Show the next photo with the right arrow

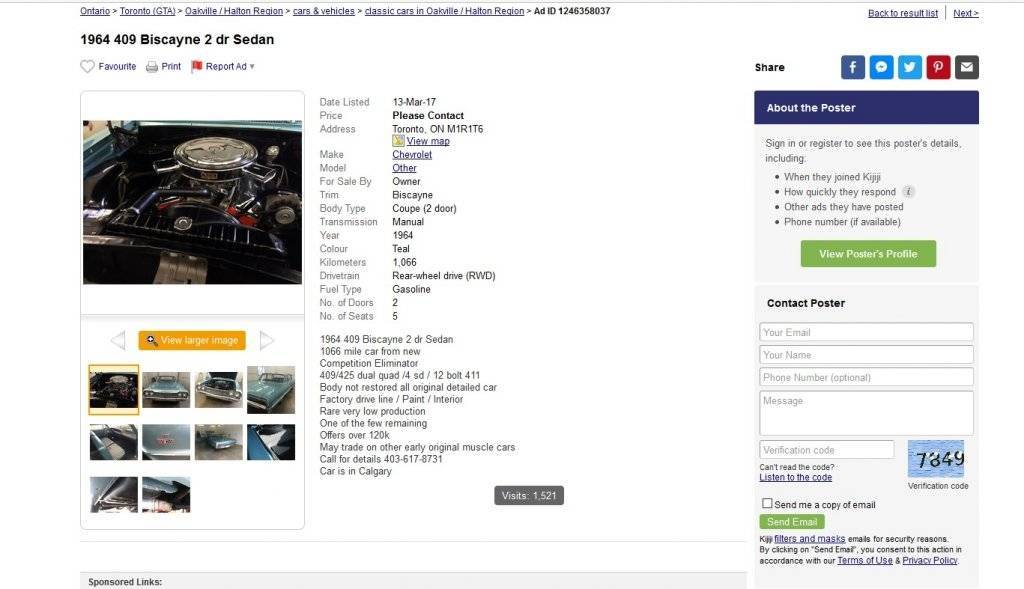point(266,340)
